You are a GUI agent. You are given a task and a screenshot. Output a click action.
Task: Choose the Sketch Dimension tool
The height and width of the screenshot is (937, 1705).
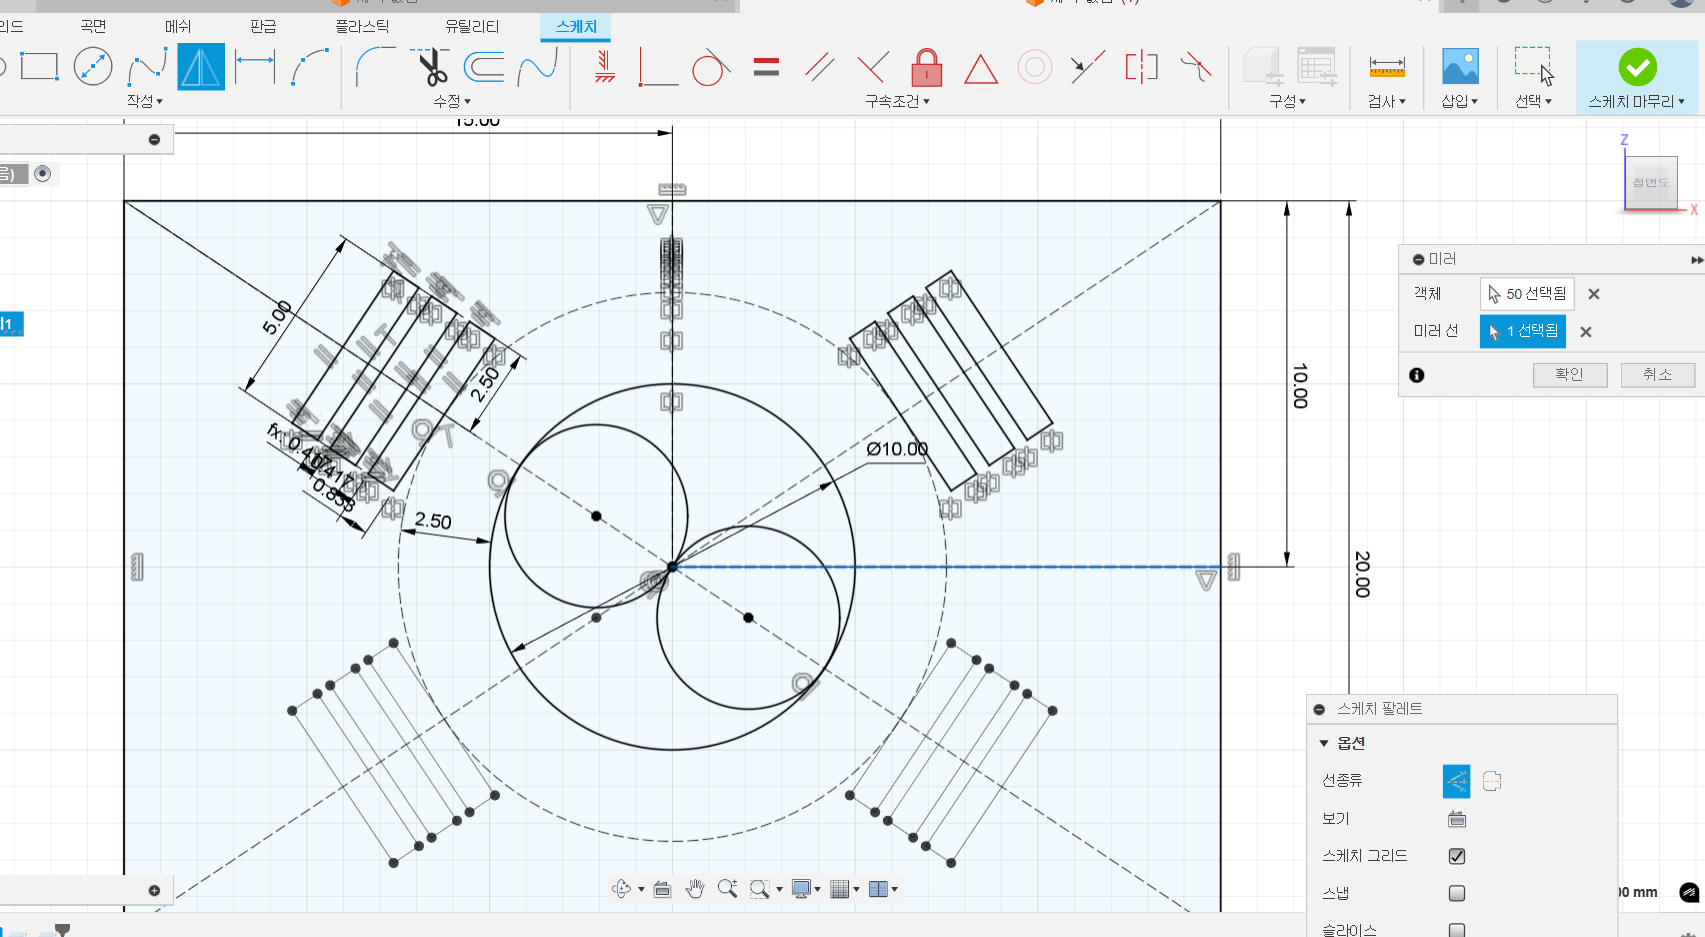pyautogui.click(x=255, y=67)
